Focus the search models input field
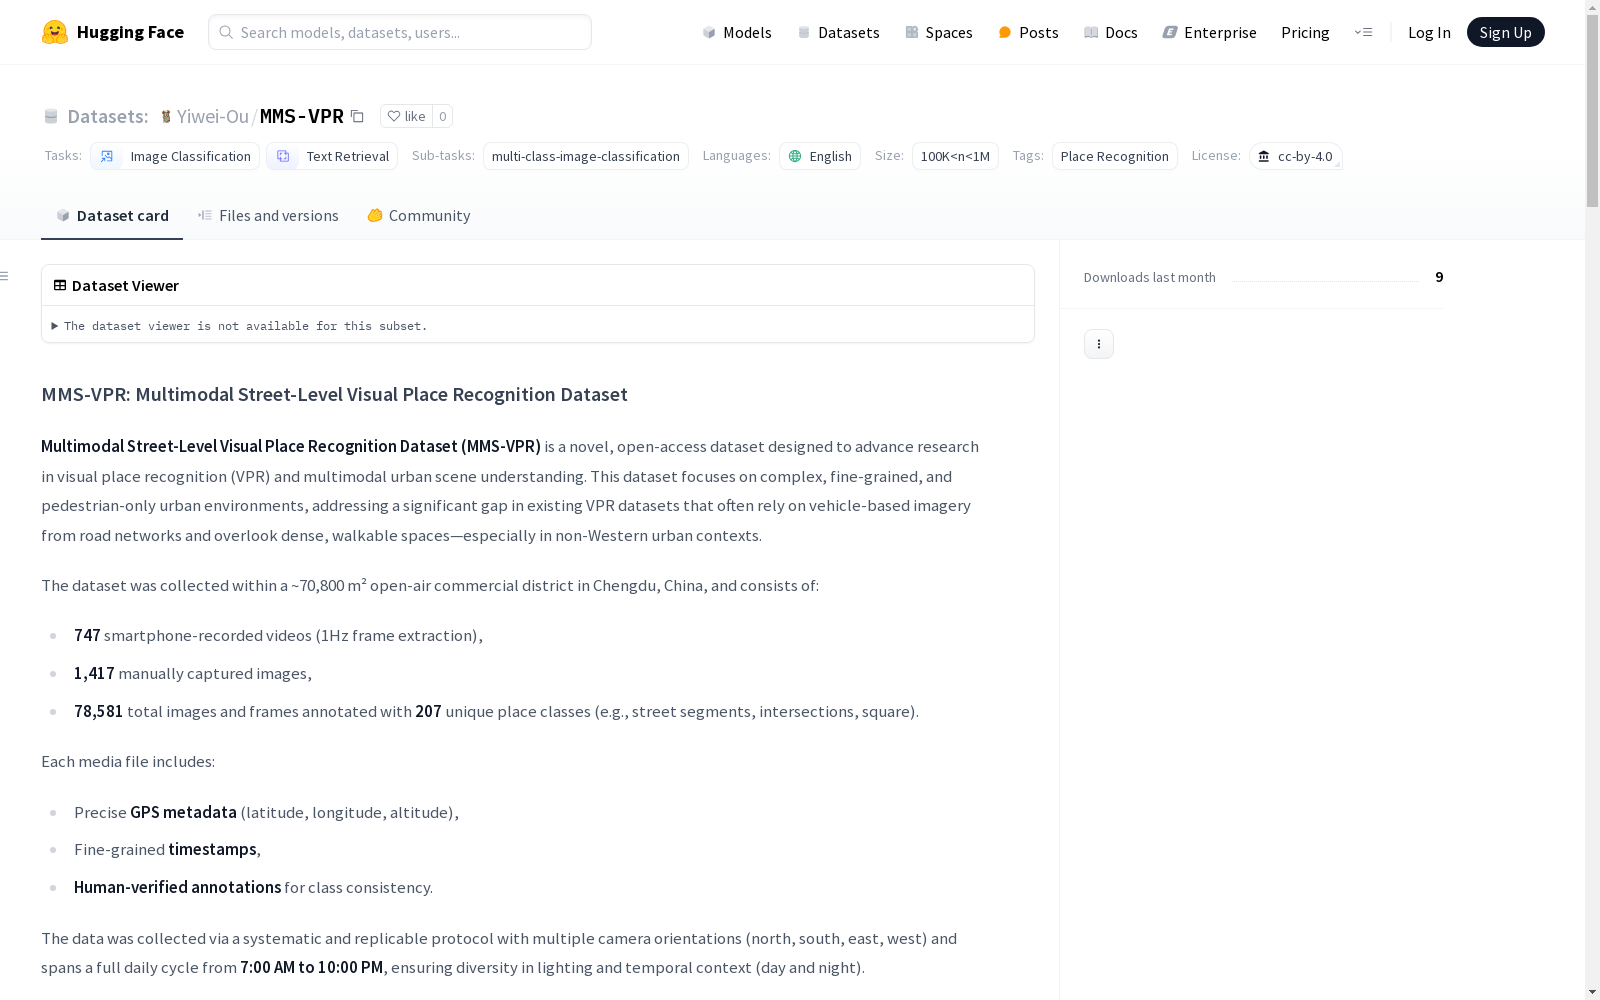Image resolution: width=1600 pixels, height=1000 pixels. 400,32
